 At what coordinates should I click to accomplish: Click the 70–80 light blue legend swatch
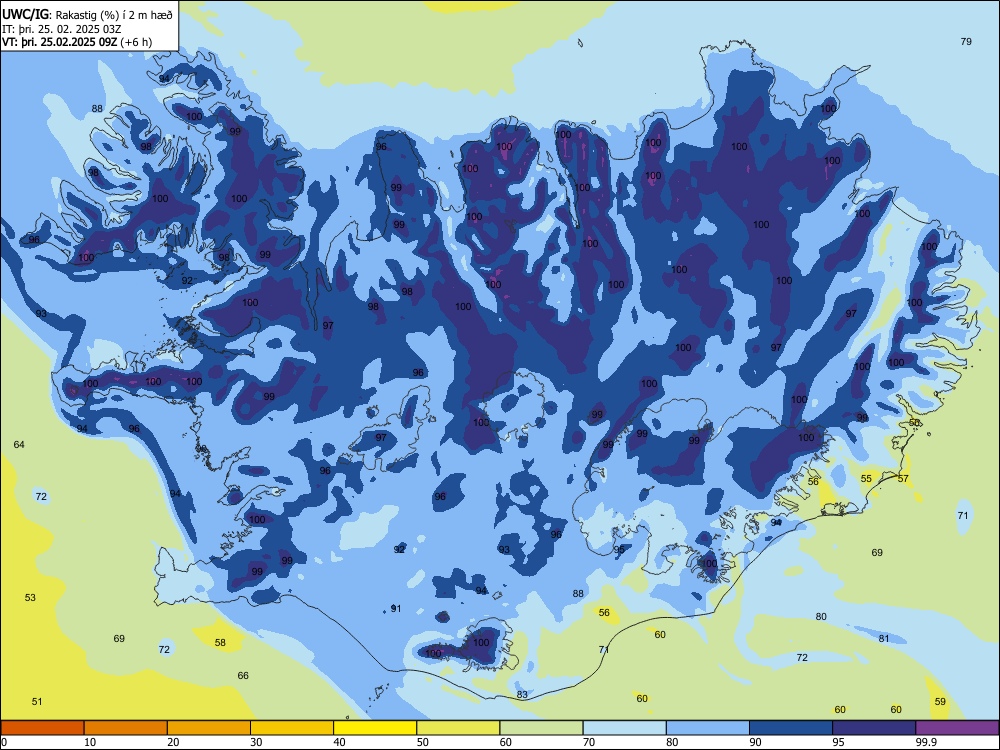(624, 728)
